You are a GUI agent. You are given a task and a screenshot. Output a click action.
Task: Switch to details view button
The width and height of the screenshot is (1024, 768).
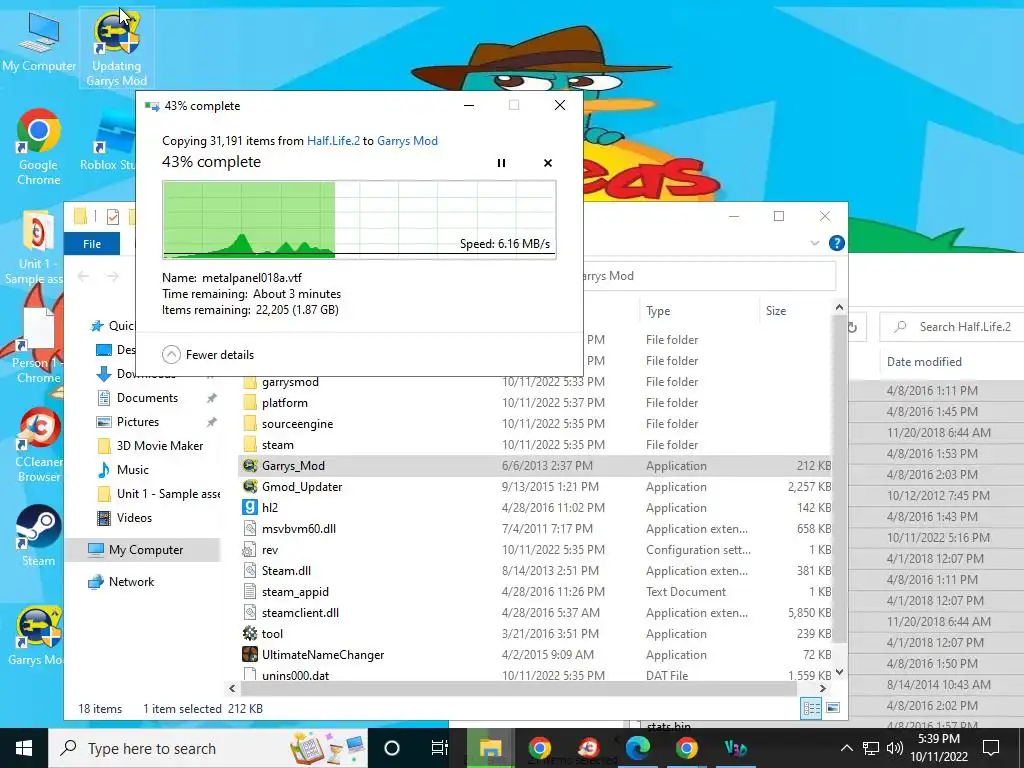tap(811, 708)
